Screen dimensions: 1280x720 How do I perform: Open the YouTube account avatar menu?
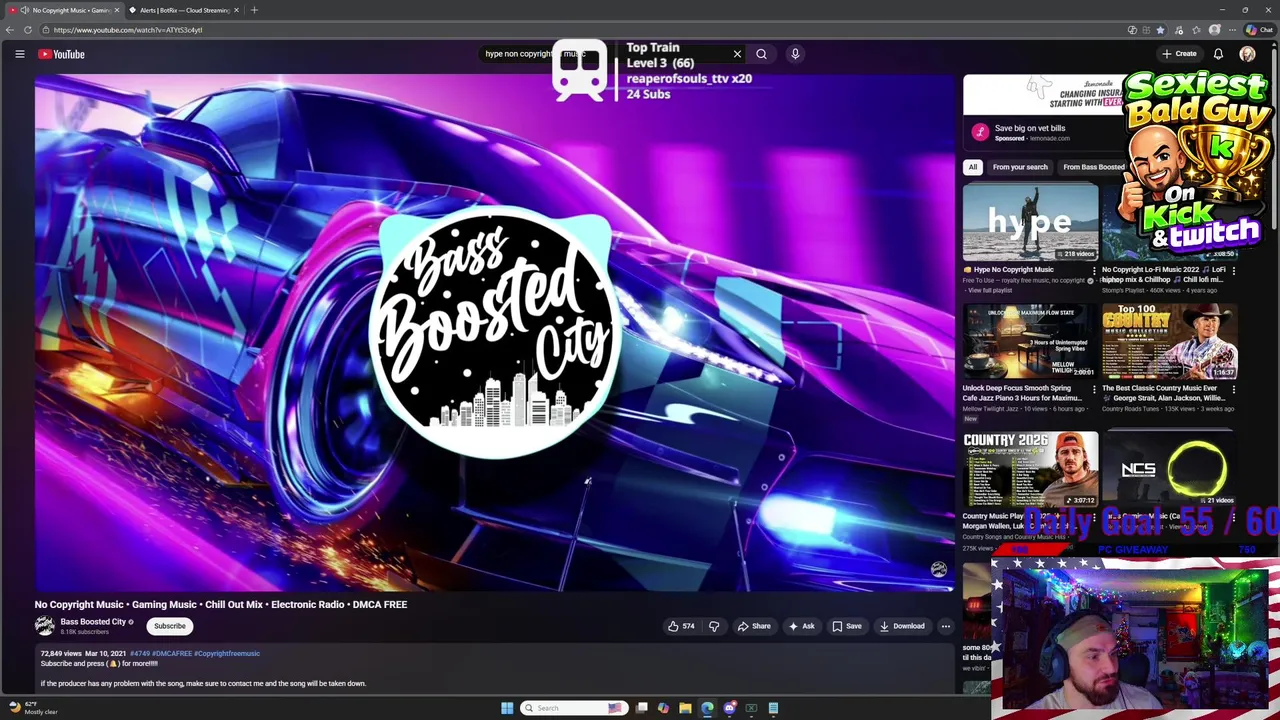(1247, 54)
